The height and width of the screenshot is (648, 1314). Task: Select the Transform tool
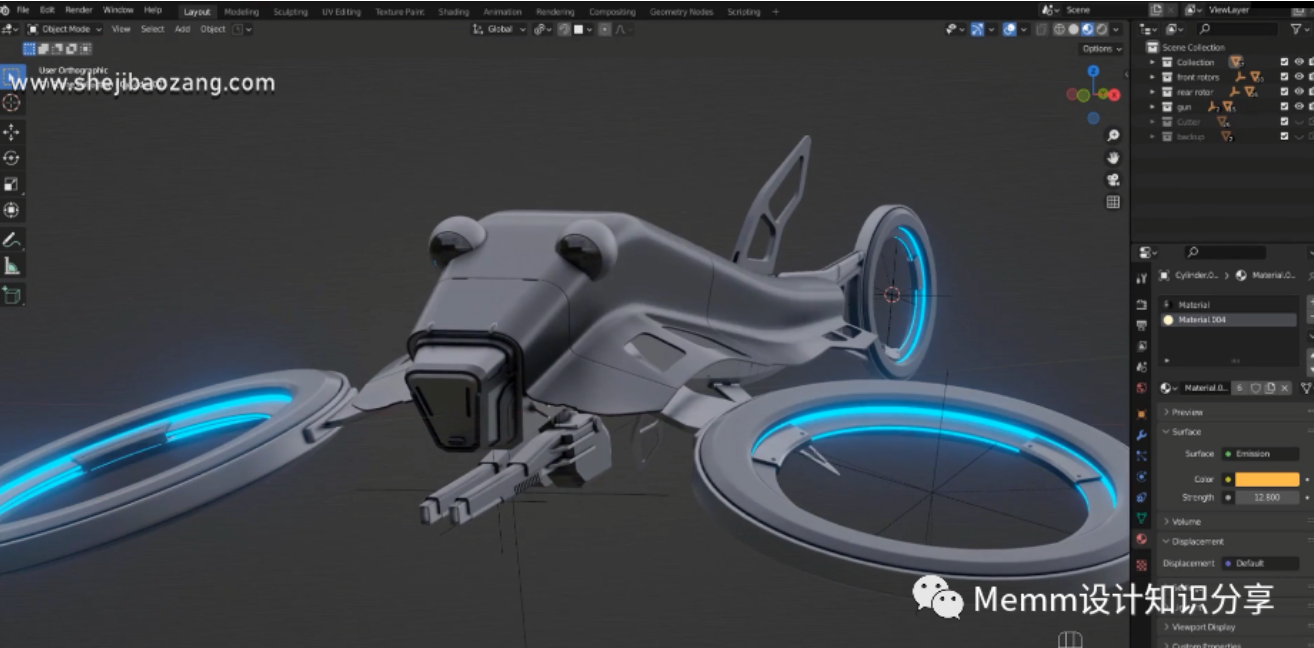click(11, 210)
